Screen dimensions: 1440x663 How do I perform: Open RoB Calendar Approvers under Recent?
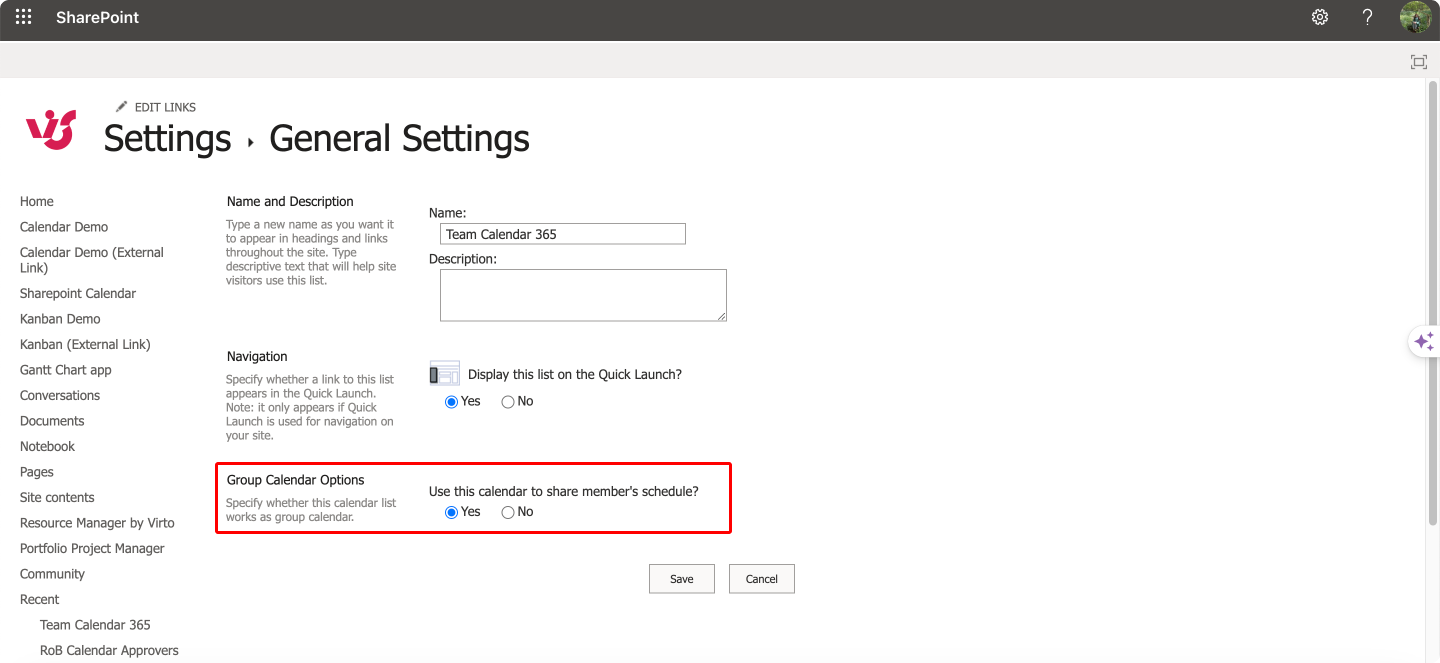point(109,650)
